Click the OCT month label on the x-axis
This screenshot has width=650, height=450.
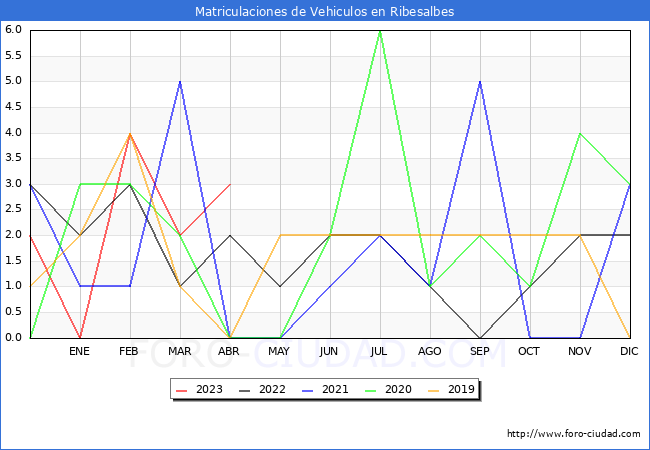tap(529, 351)
